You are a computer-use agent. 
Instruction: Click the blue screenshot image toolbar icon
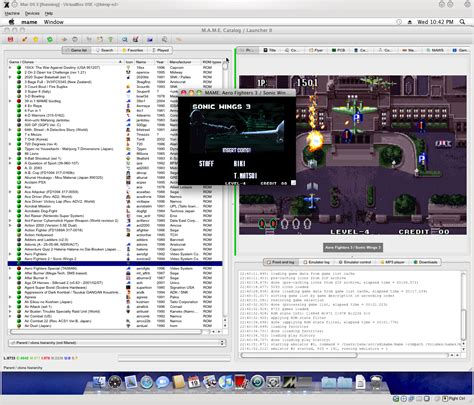pyautogui.click(x=150, y=39)
